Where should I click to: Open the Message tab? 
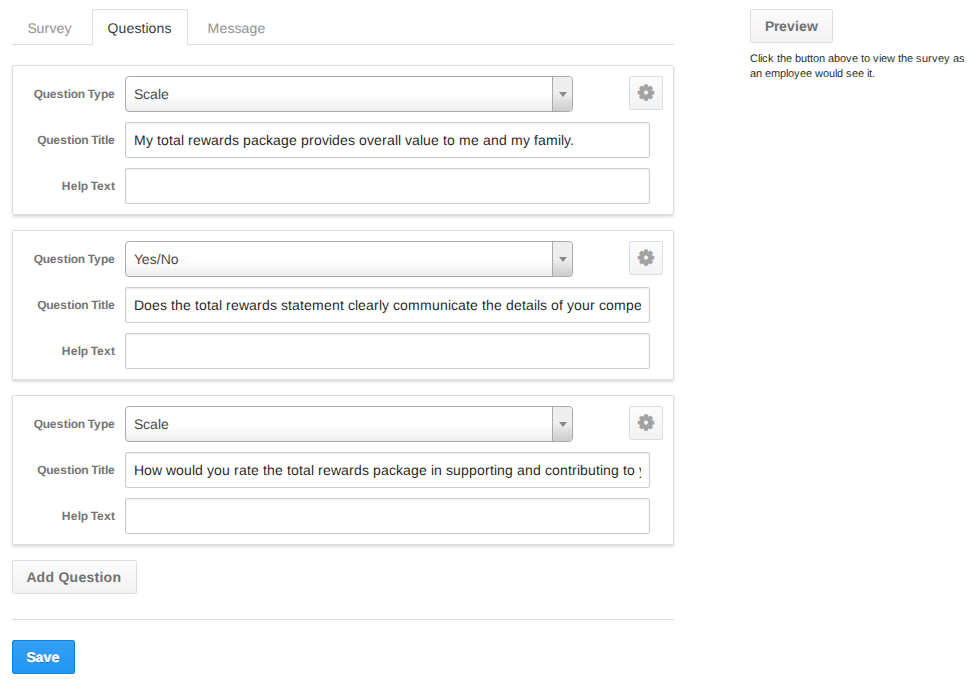tap(236, 28)
